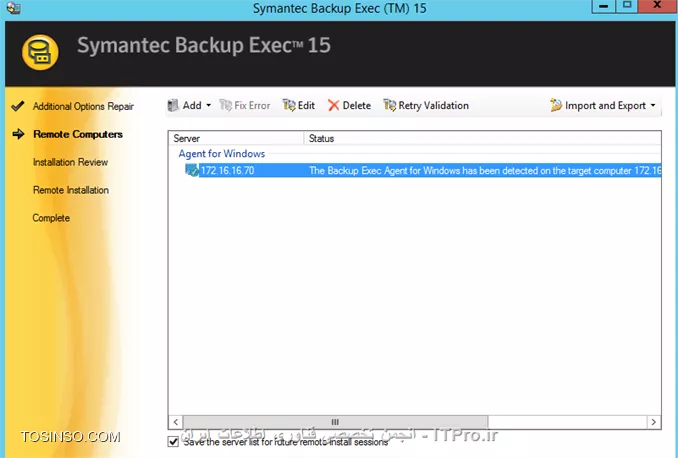678x458 pixels.
Task: Click the horizontal scrollbar thumb
Action: (335, 422)
